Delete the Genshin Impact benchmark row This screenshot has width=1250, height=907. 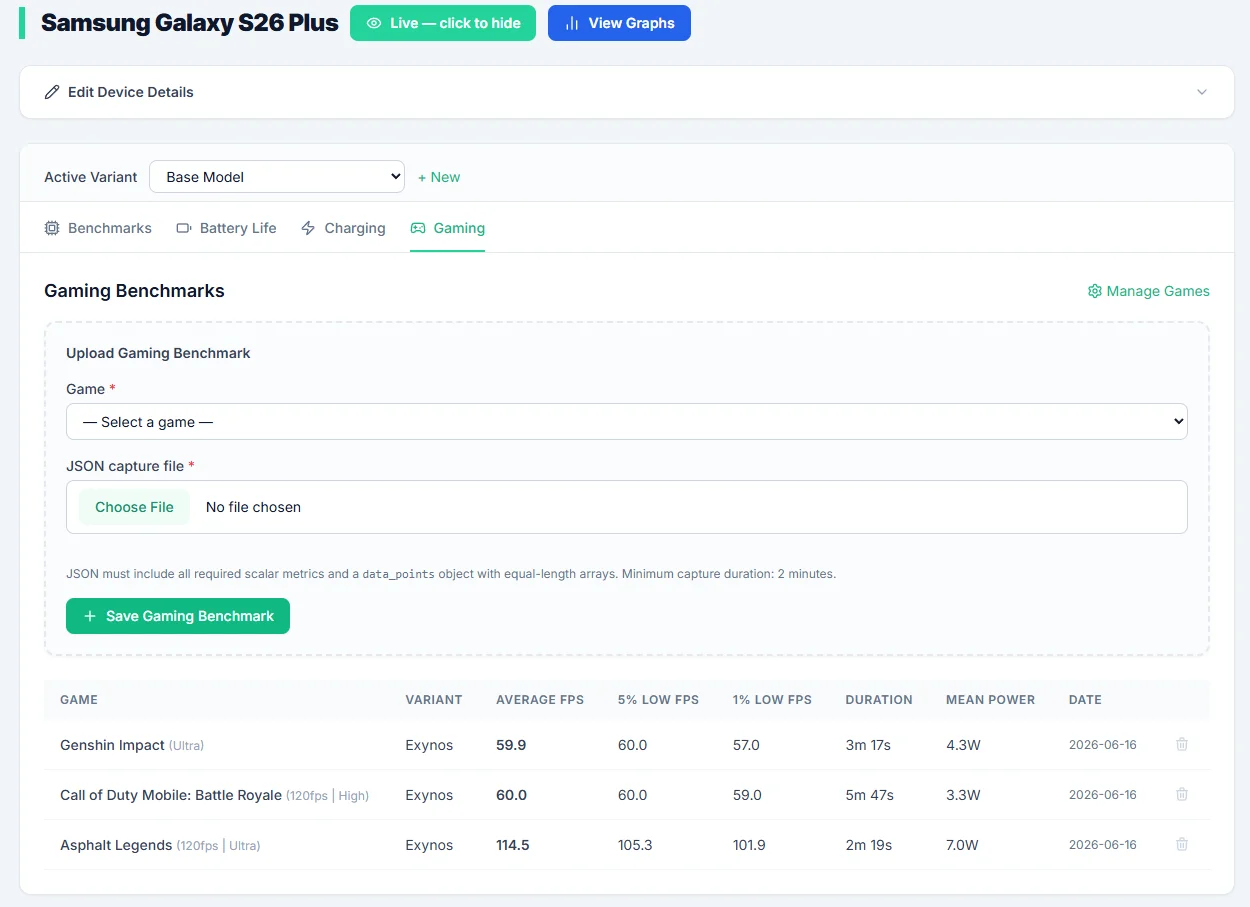[1182, 744]
